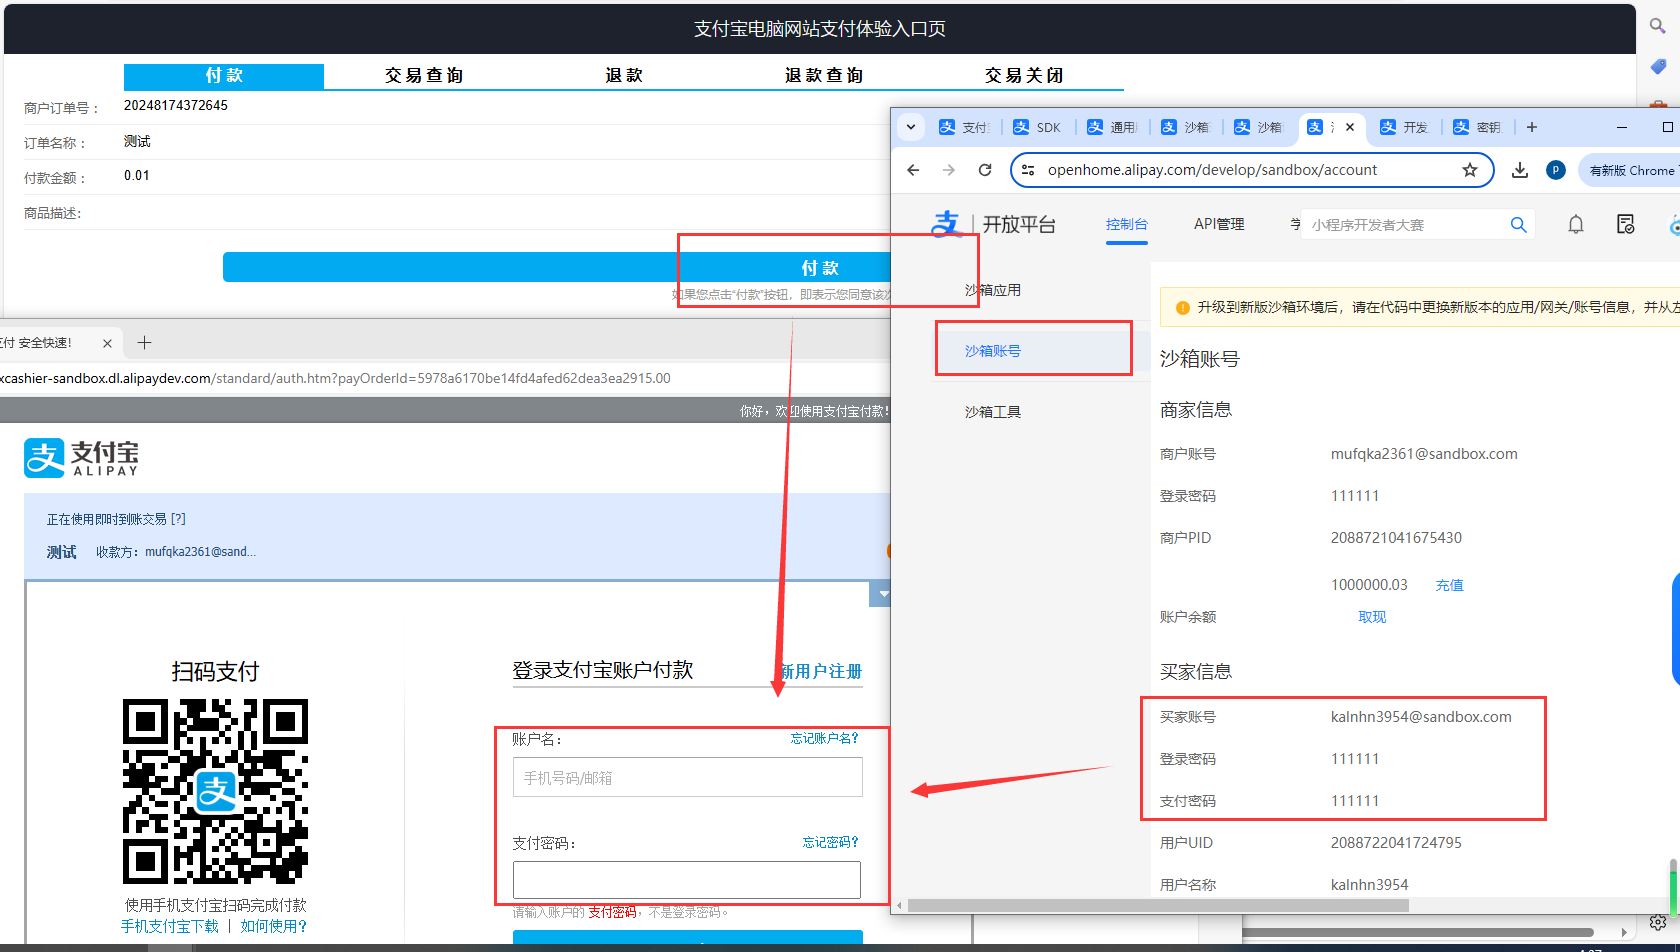Click 新用户注册 link
This screenshot has width=1680, height=952.
pyautogui.click(x=821, y=671)
